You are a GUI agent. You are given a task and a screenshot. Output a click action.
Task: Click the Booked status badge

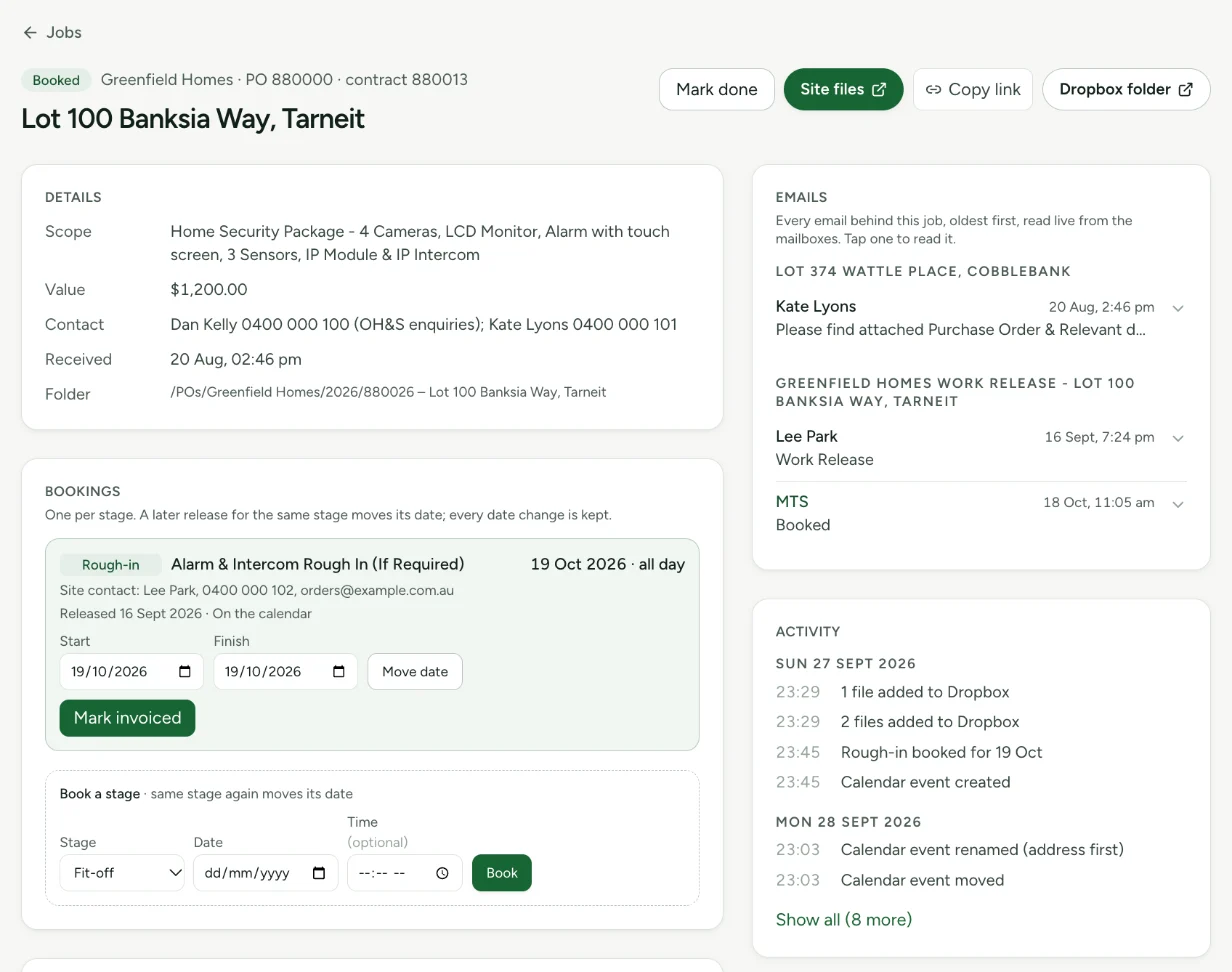pyautogui.click(x=56, y=80)
